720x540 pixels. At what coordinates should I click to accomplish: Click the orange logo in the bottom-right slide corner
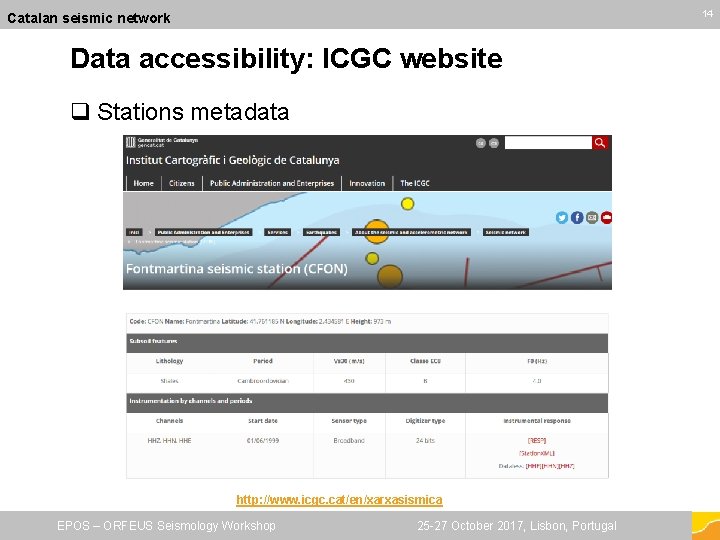click(706, 526)
